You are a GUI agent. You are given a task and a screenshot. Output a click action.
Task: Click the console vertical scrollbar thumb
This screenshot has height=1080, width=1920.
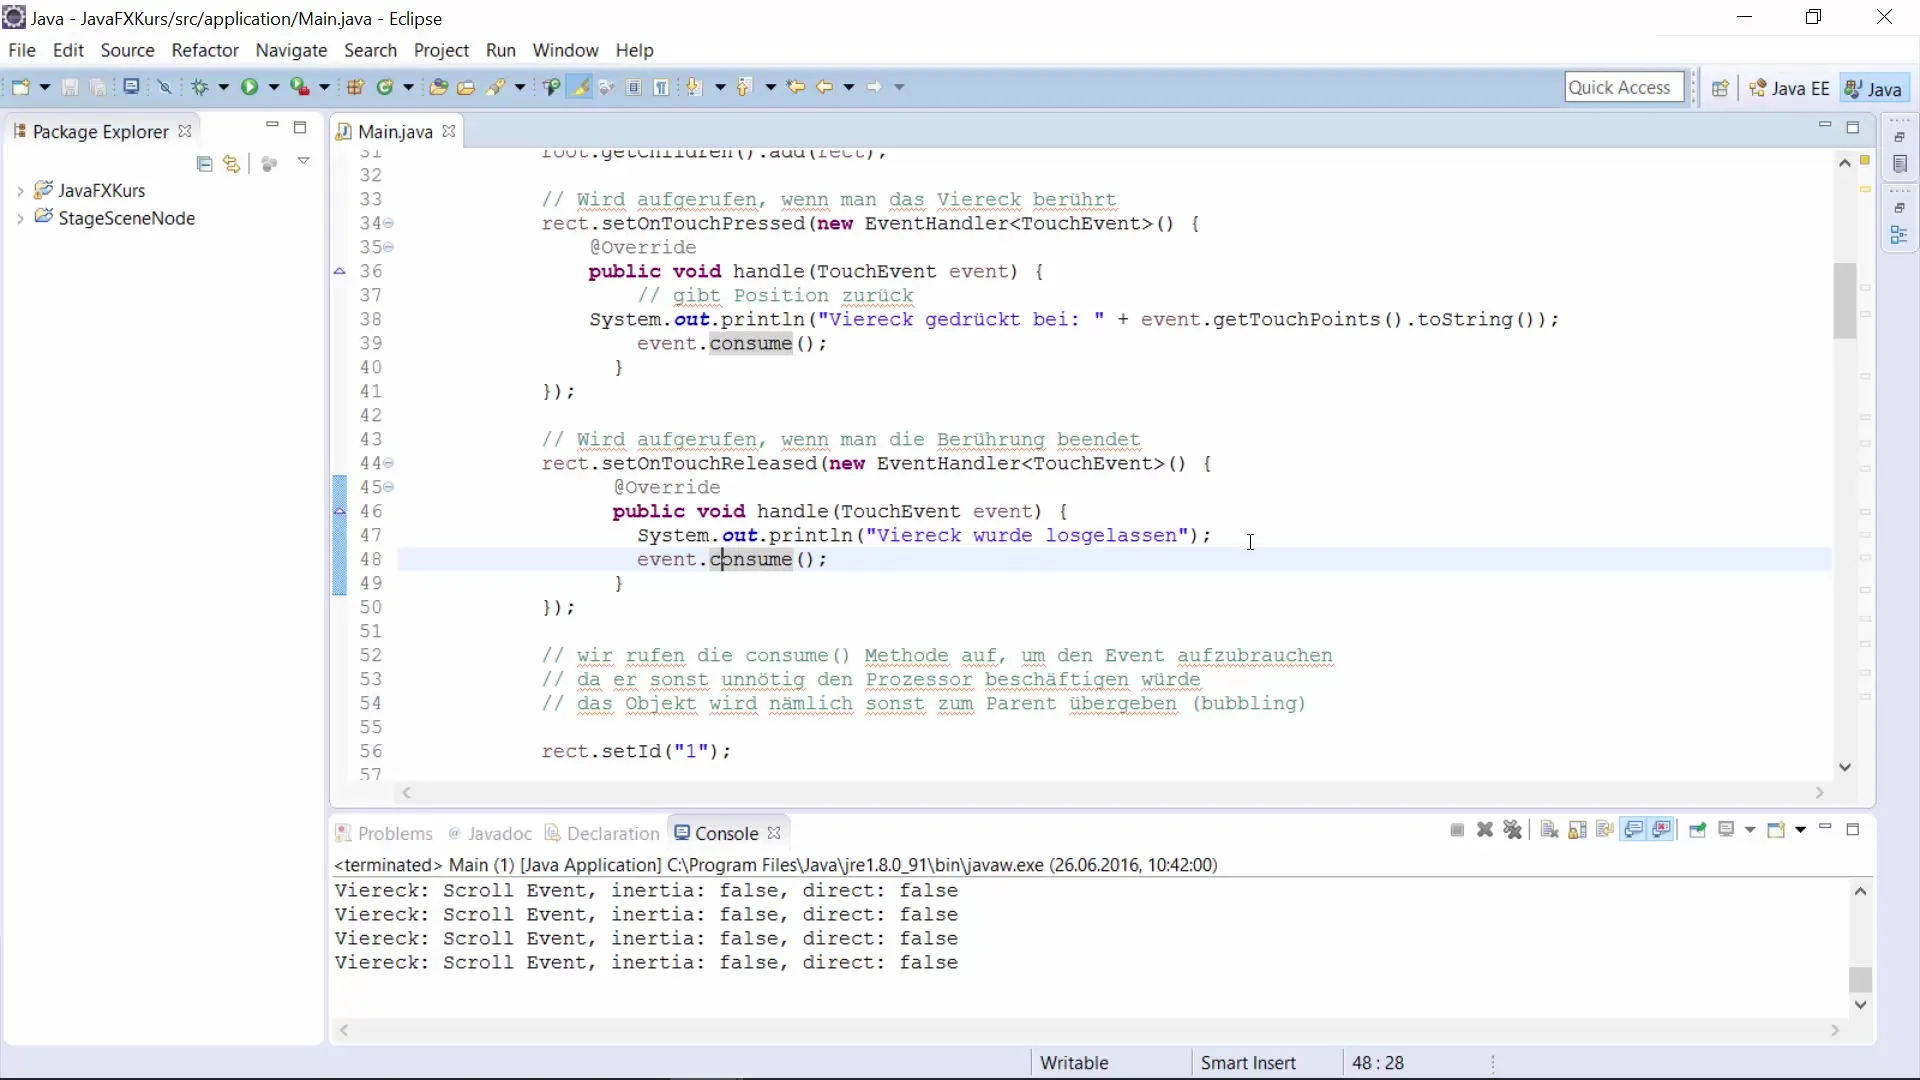pyautogui.click(x=1860, y=979)
